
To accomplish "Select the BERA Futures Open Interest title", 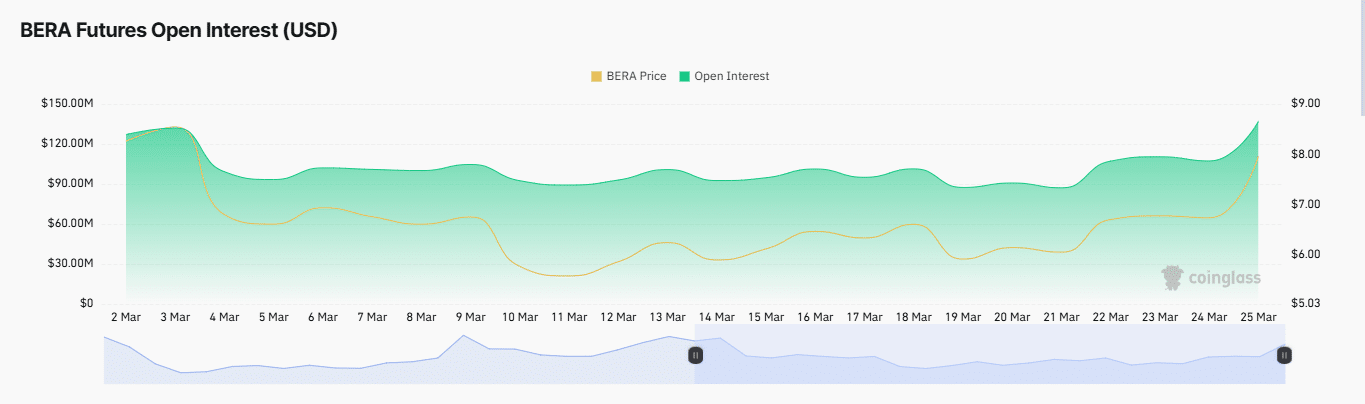I will point(179,31).
